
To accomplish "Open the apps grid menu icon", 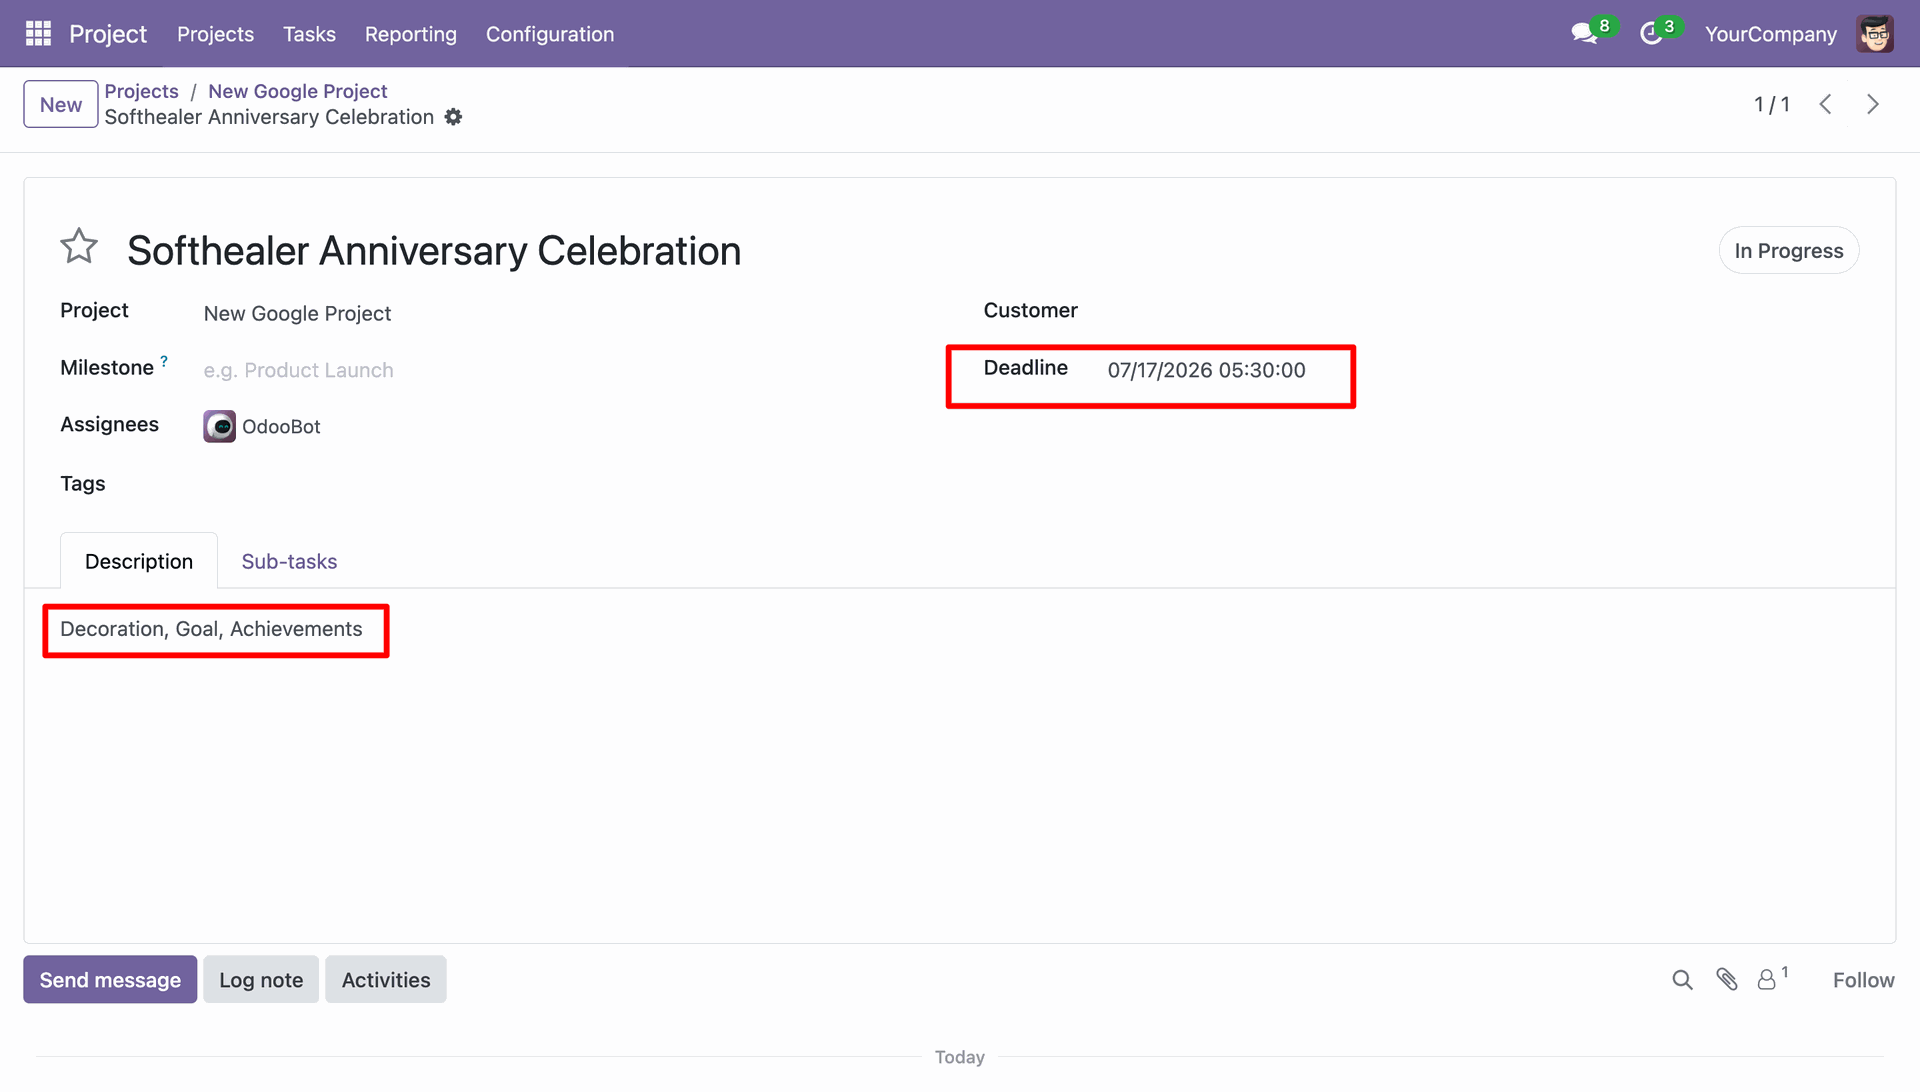I will [38, 34].
